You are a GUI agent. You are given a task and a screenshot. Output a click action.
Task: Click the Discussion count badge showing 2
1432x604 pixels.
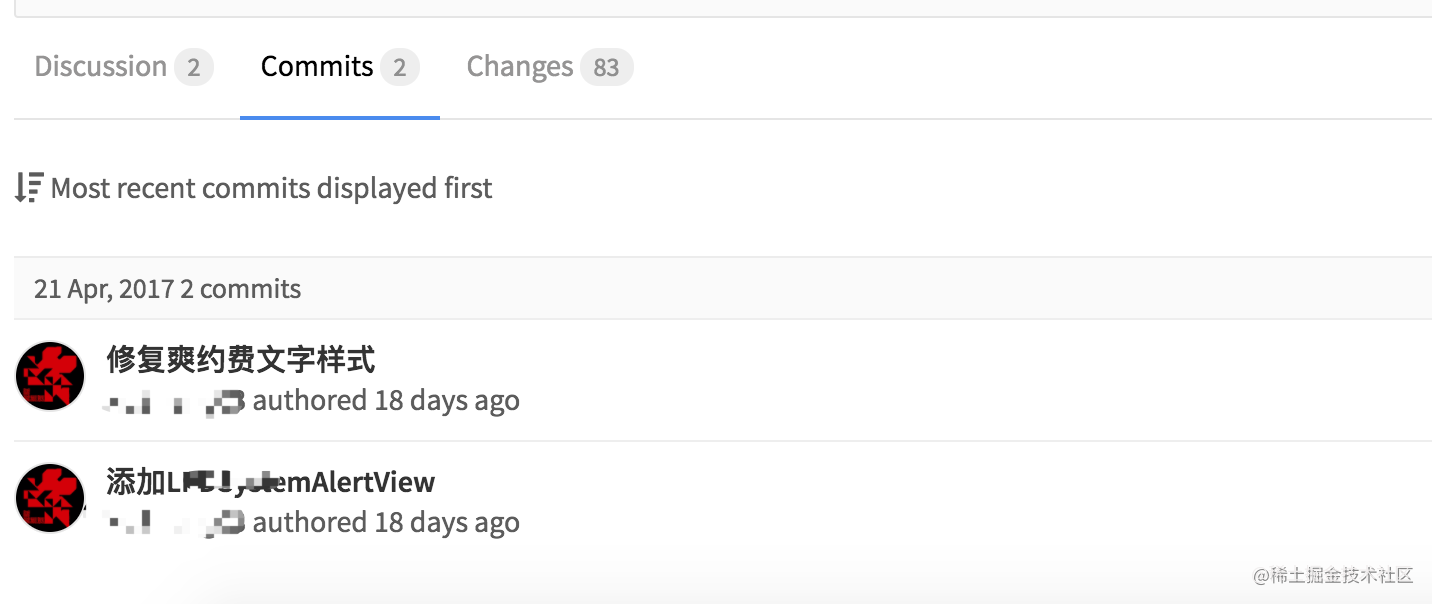194,68
